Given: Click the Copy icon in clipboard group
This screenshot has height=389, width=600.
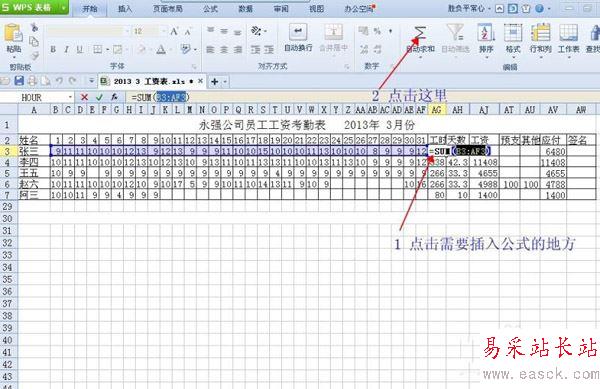Looking at the screenshot, I should pyautogui.click(x=34, y=41).
